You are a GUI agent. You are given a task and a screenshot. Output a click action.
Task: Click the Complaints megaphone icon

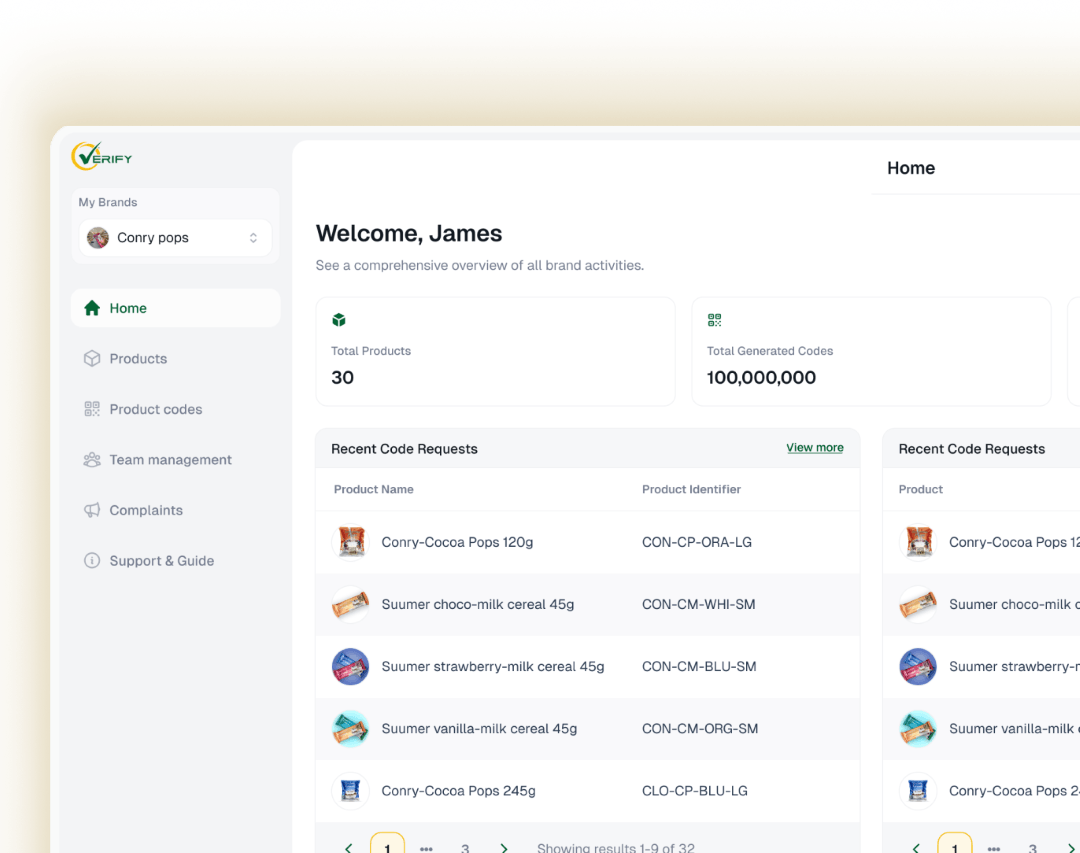click(92, 510)
